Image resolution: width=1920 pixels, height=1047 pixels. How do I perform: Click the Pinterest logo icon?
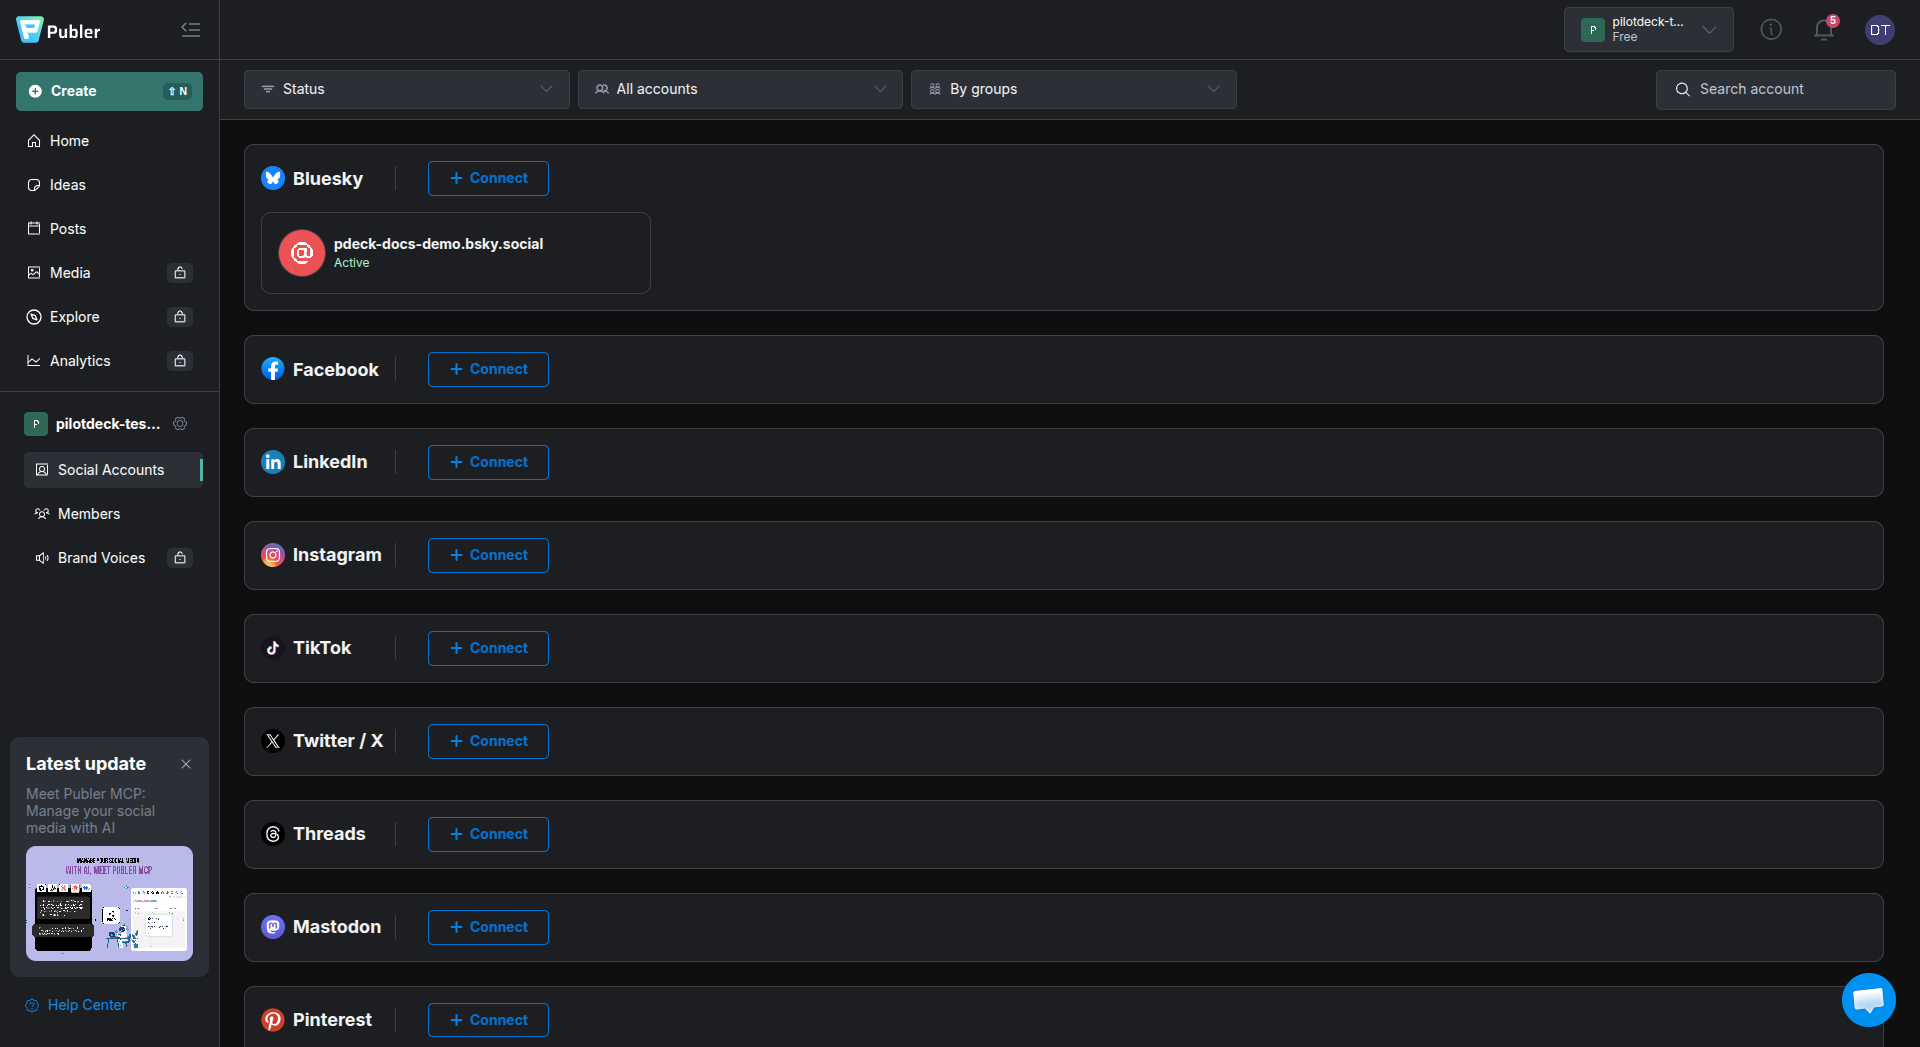(273, 1020)
